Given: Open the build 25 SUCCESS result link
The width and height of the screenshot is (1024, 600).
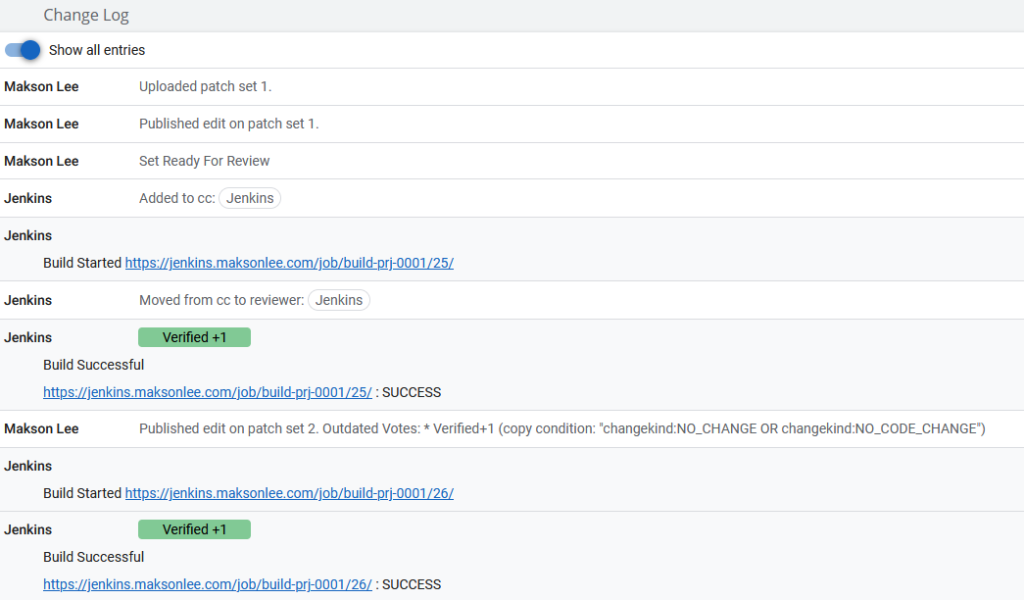Looking at the screenshot, I should (208, 392).
